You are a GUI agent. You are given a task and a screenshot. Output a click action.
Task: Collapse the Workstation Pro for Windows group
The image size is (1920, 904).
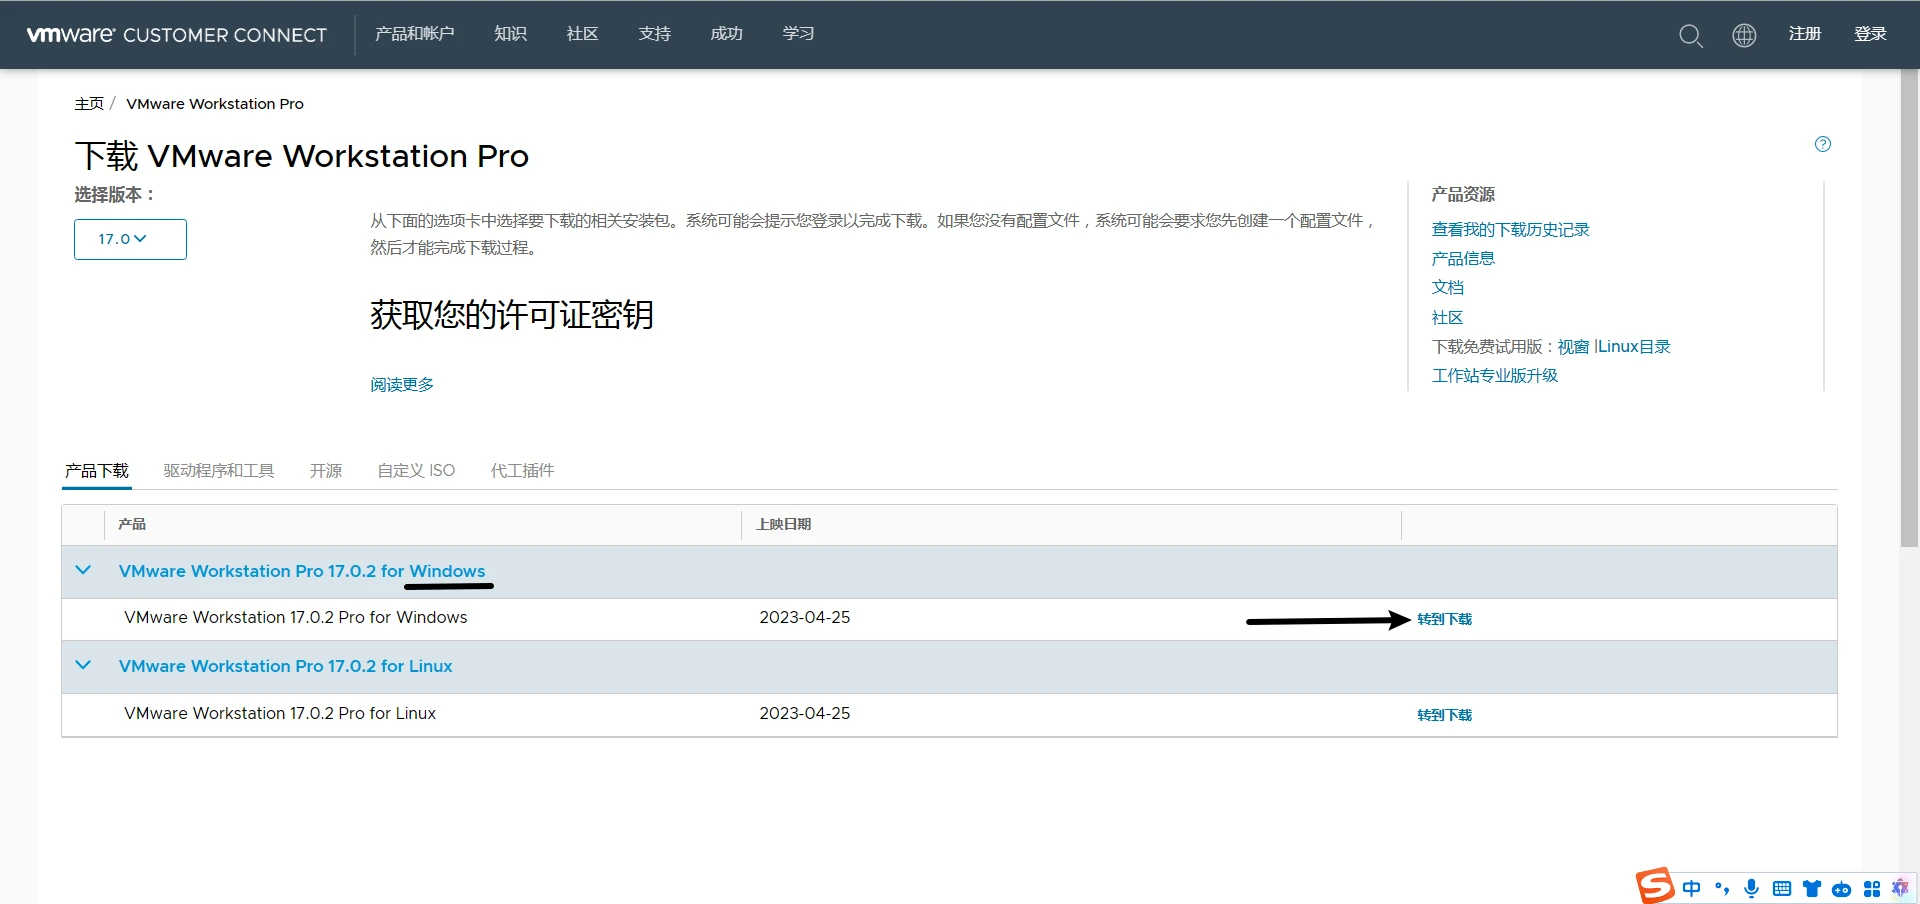(83, 570)
